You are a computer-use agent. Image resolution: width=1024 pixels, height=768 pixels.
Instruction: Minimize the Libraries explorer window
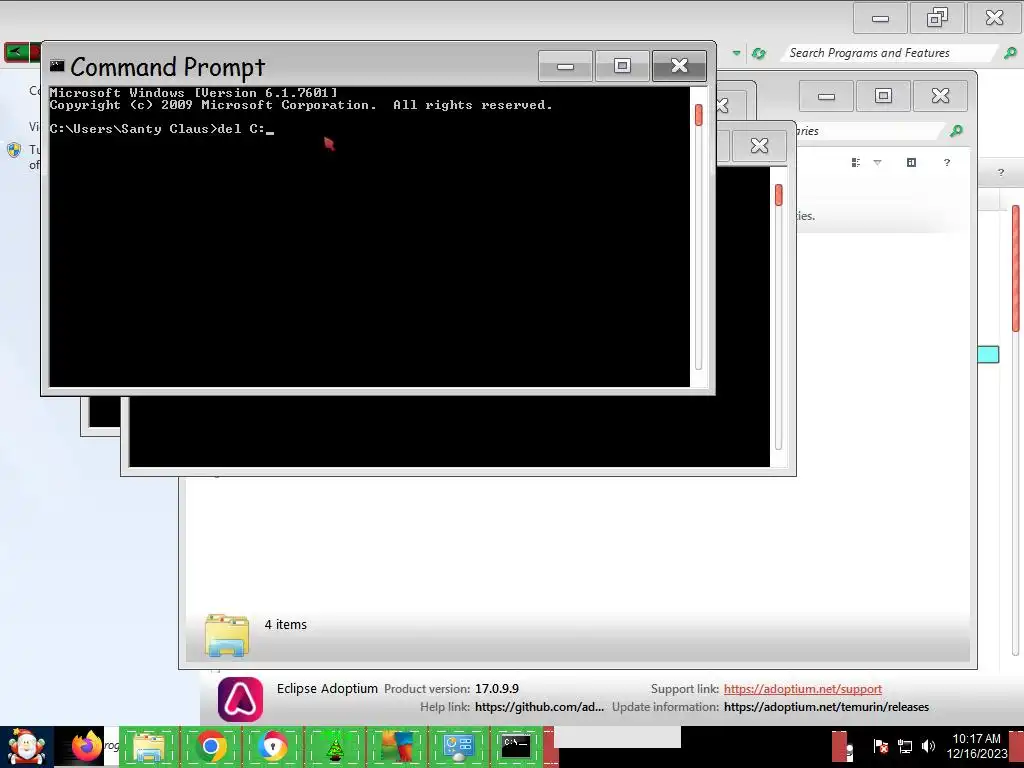click(x=826, y=96)
